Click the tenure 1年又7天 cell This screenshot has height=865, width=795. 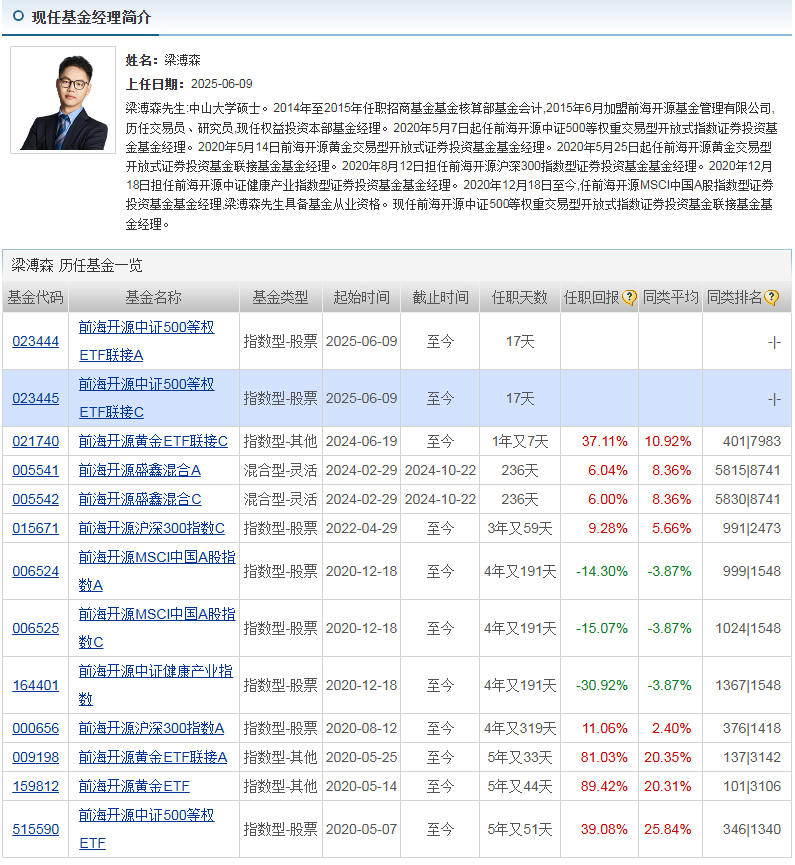coord(520,441)
